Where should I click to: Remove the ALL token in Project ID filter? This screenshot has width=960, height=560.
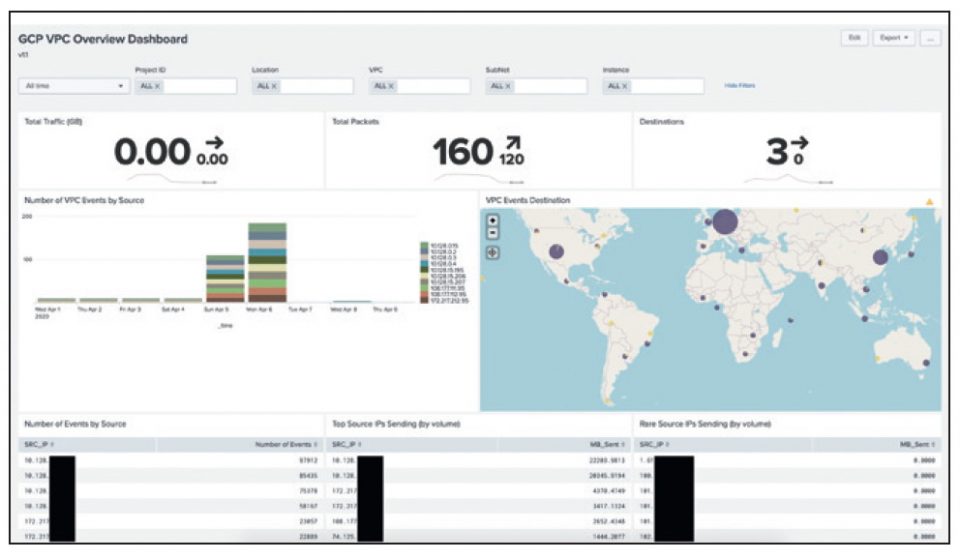coord(157,86)
